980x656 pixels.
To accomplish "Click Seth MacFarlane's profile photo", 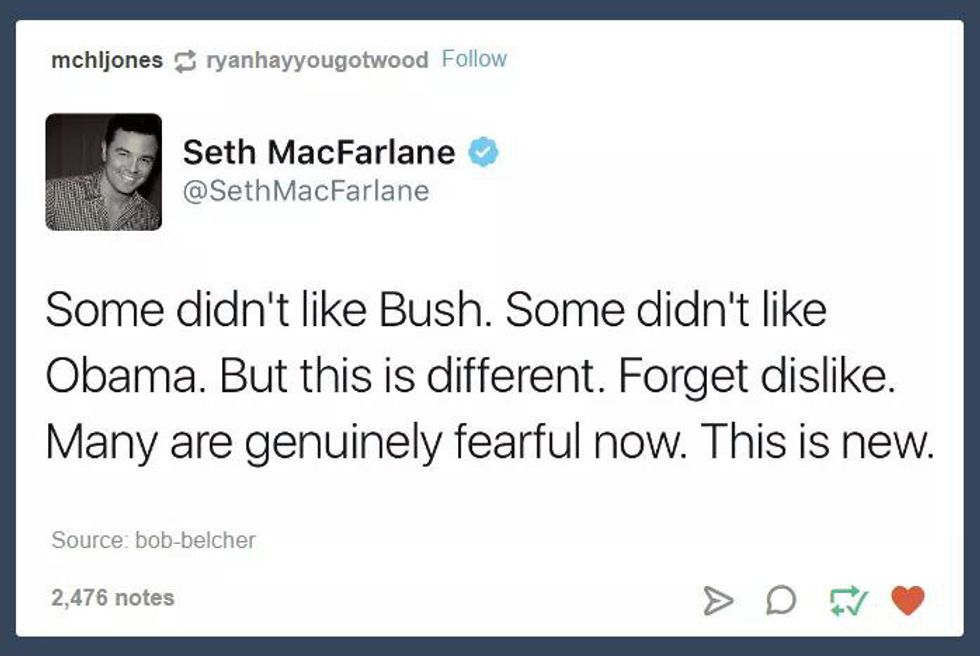I will (104, 172).
